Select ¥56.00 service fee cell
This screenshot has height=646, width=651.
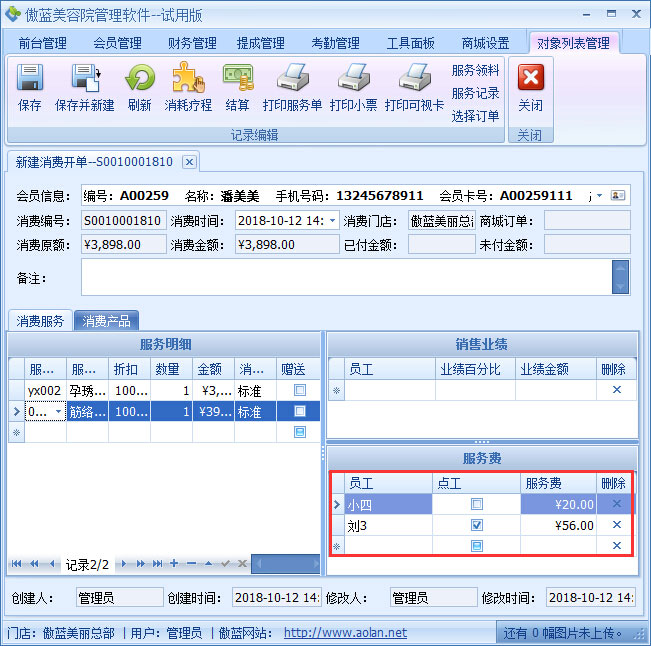point(558,525)
